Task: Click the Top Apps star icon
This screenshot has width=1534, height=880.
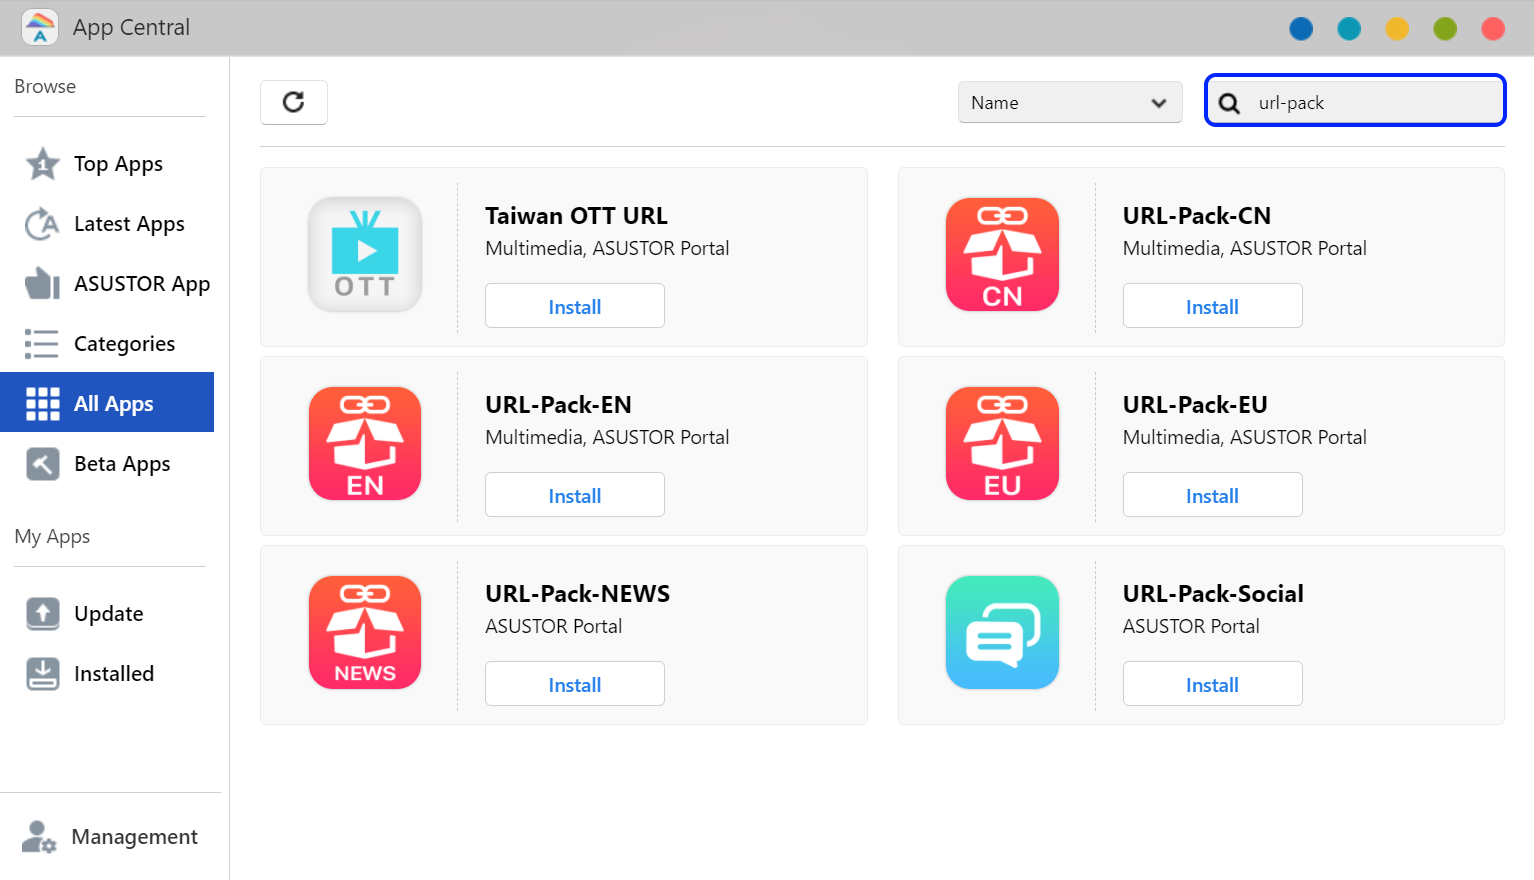Action: coord(42,163)
